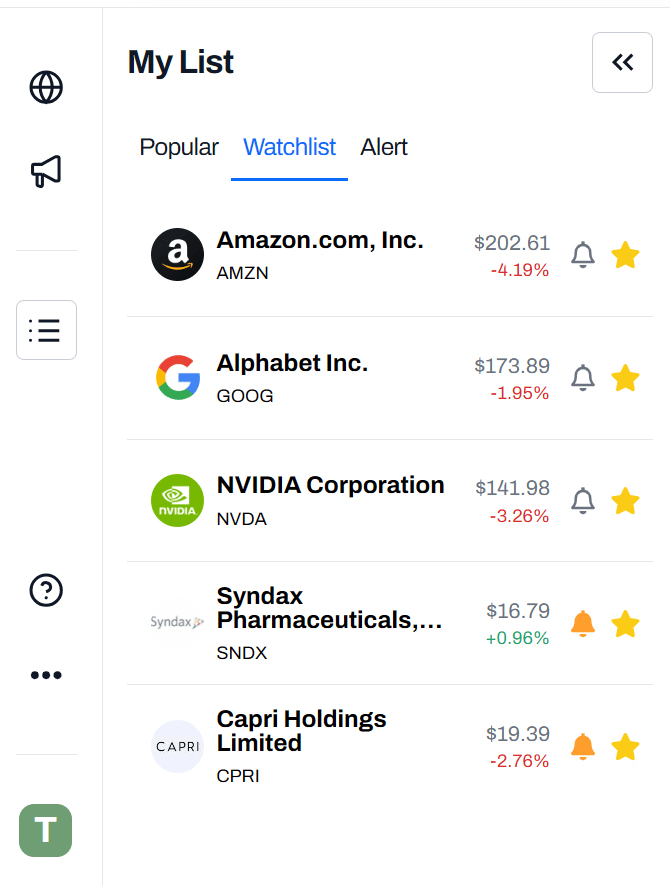
Task: Open Capri Holdings Limited stock entry
Action: [390, 746]
